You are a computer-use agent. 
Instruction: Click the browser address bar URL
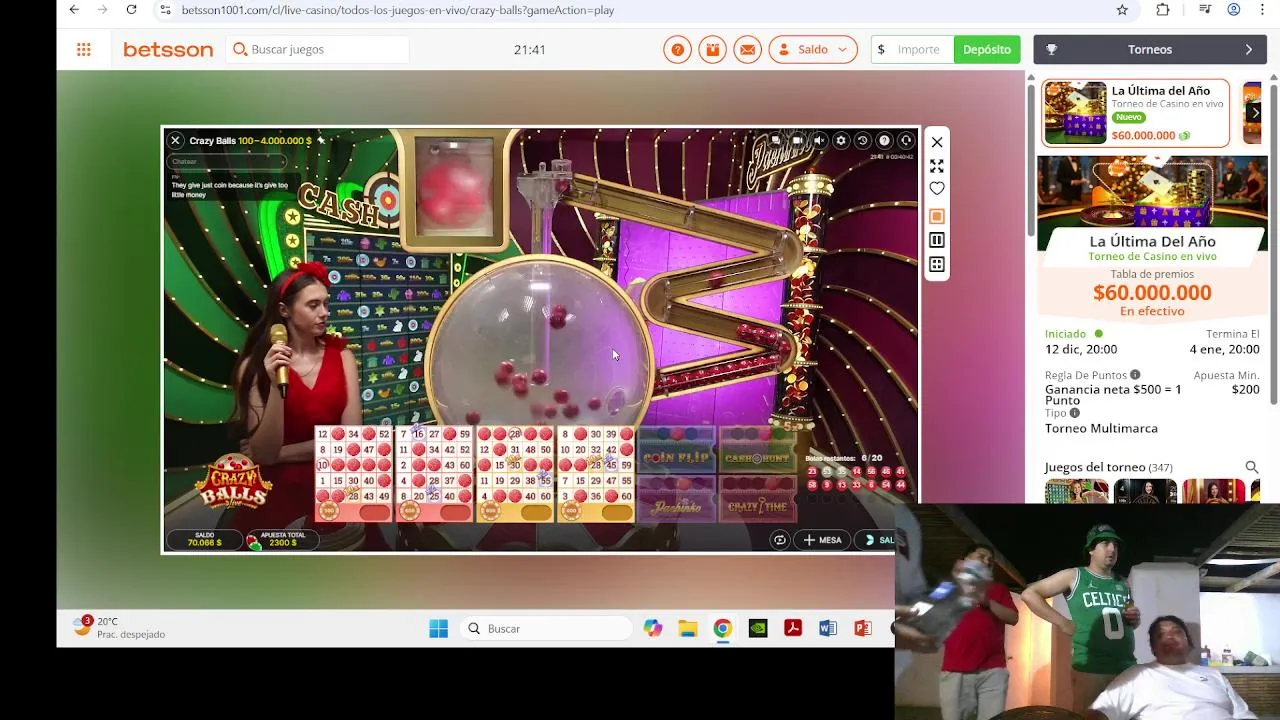[398, 10]
